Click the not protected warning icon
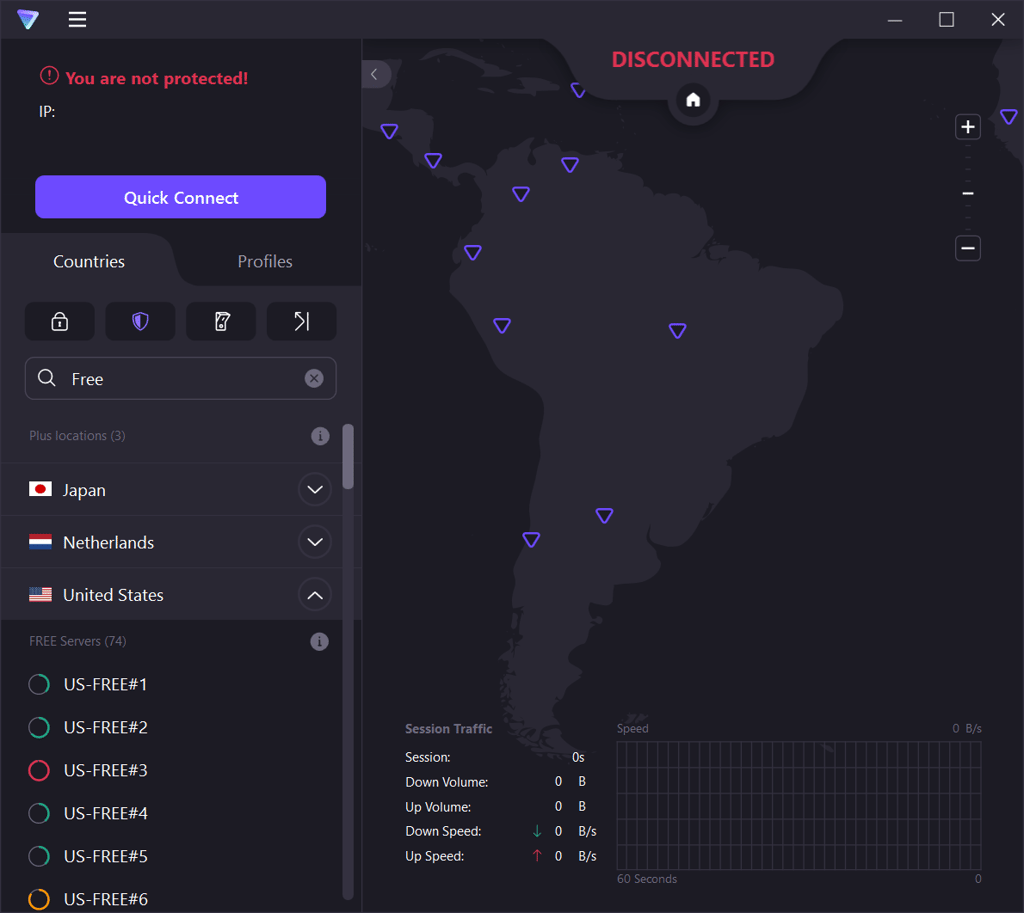 pos(49,76)
